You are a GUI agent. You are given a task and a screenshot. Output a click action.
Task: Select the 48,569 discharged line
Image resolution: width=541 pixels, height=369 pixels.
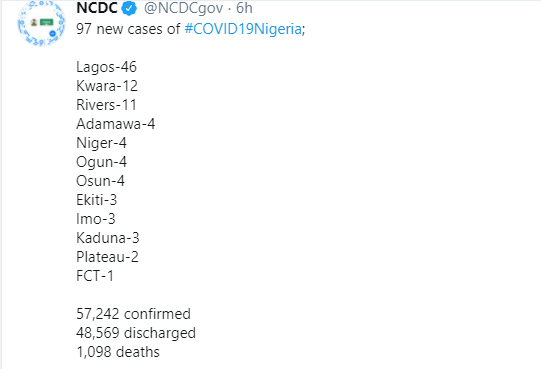tap(136, 333)
